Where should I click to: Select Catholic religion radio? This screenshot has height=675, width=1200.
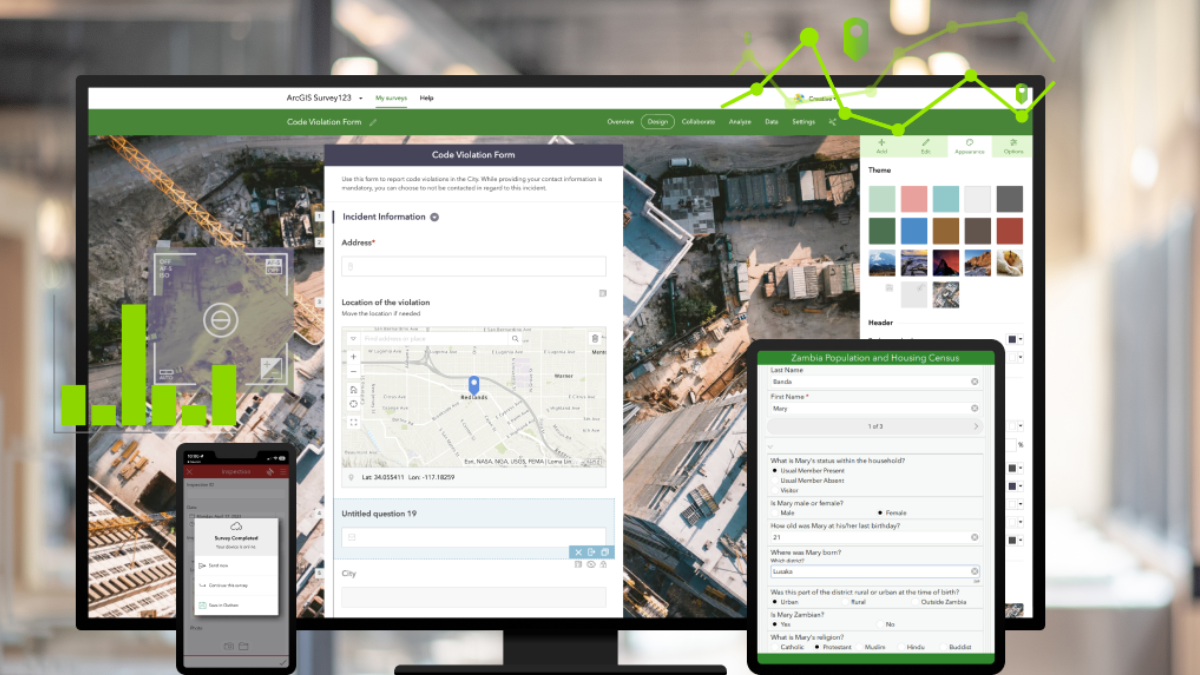pyautogui.click(x=775, y=647)
